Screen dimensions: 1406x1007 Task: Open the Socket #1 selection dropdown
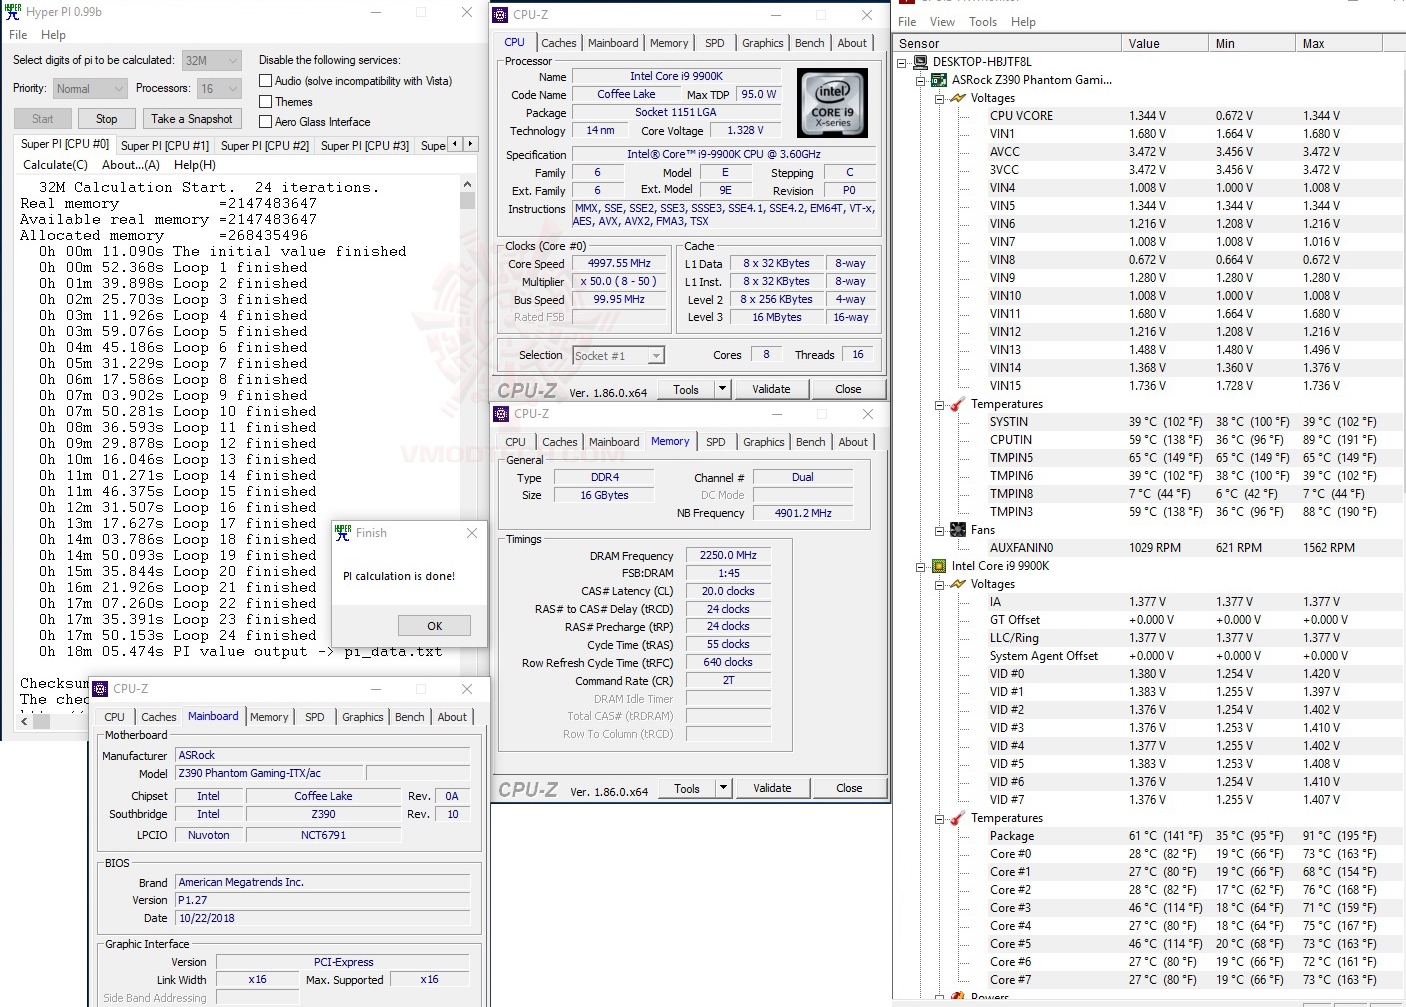656,356
